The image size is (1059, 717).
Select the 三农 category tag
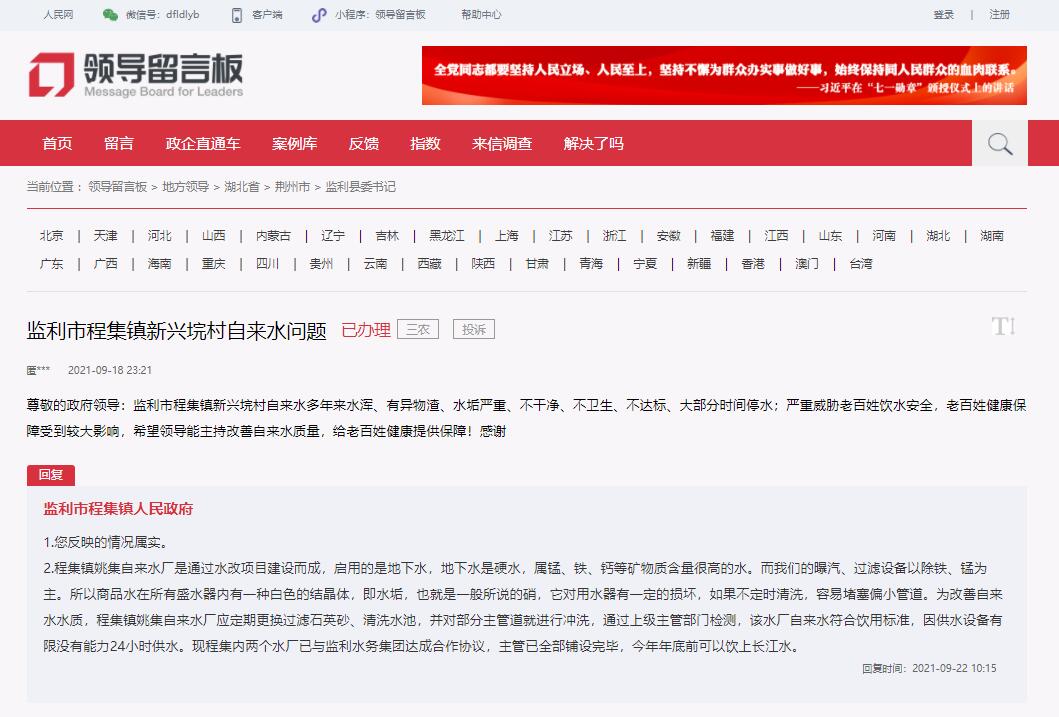417,329
